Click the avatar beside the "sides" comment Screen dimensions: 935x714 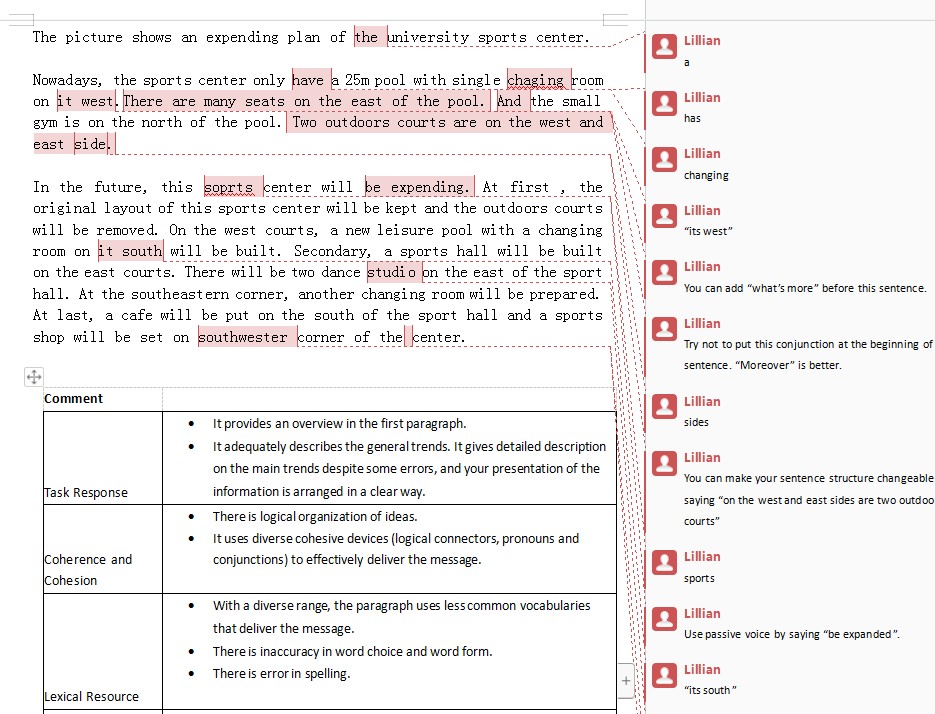point(664,407)
